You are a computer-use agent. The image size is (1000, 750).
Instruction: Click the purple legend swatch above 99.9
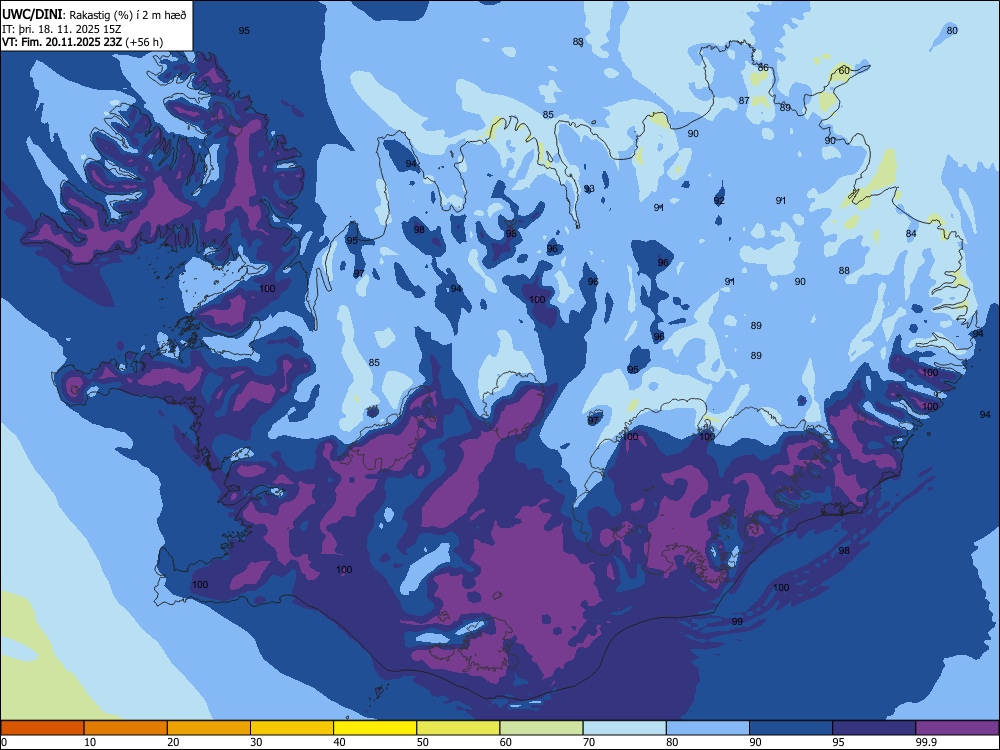957,728
